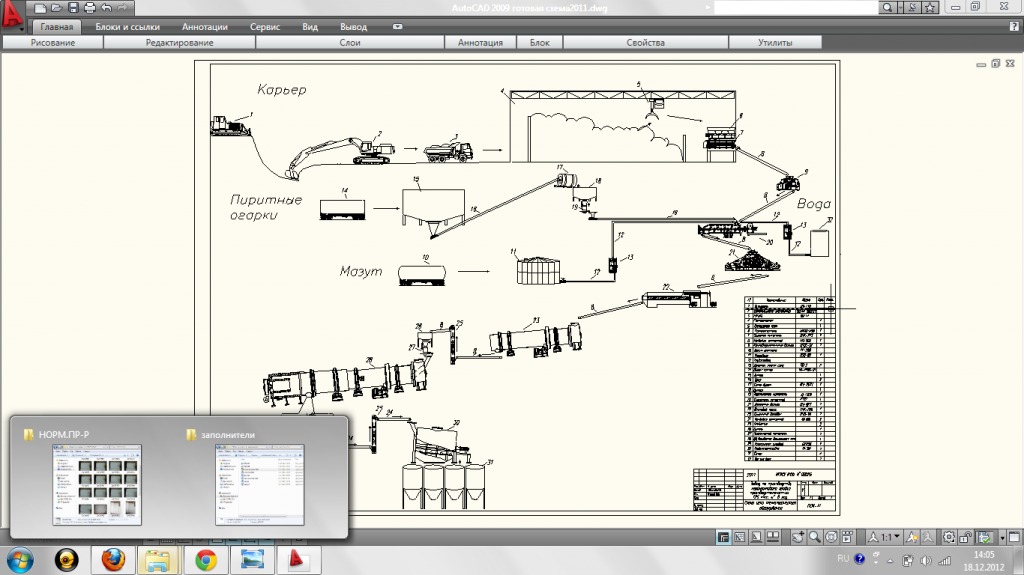1024x575 pixels.
Task: Open Firefox from the taskbar
Action: point(113,560)
